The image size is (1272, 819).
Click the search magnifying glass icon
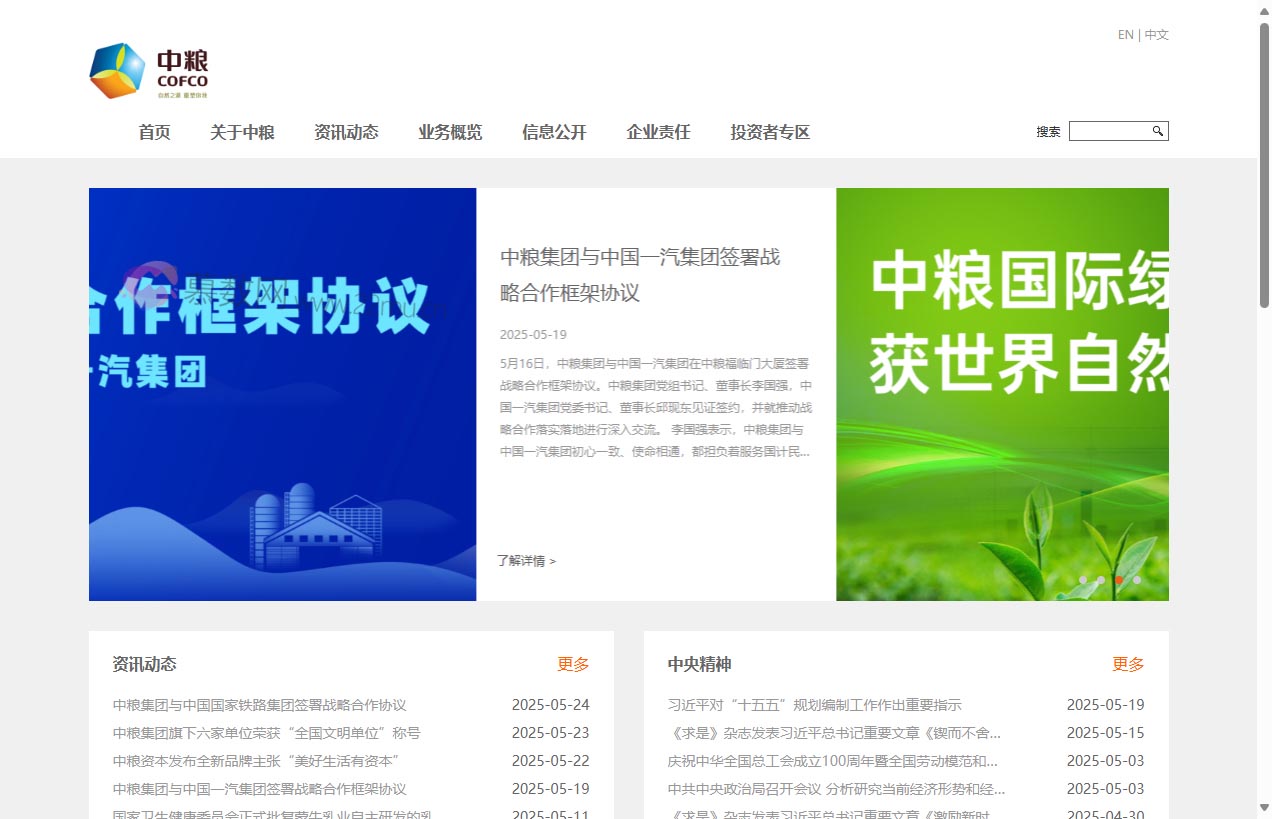click(1157, 130)
